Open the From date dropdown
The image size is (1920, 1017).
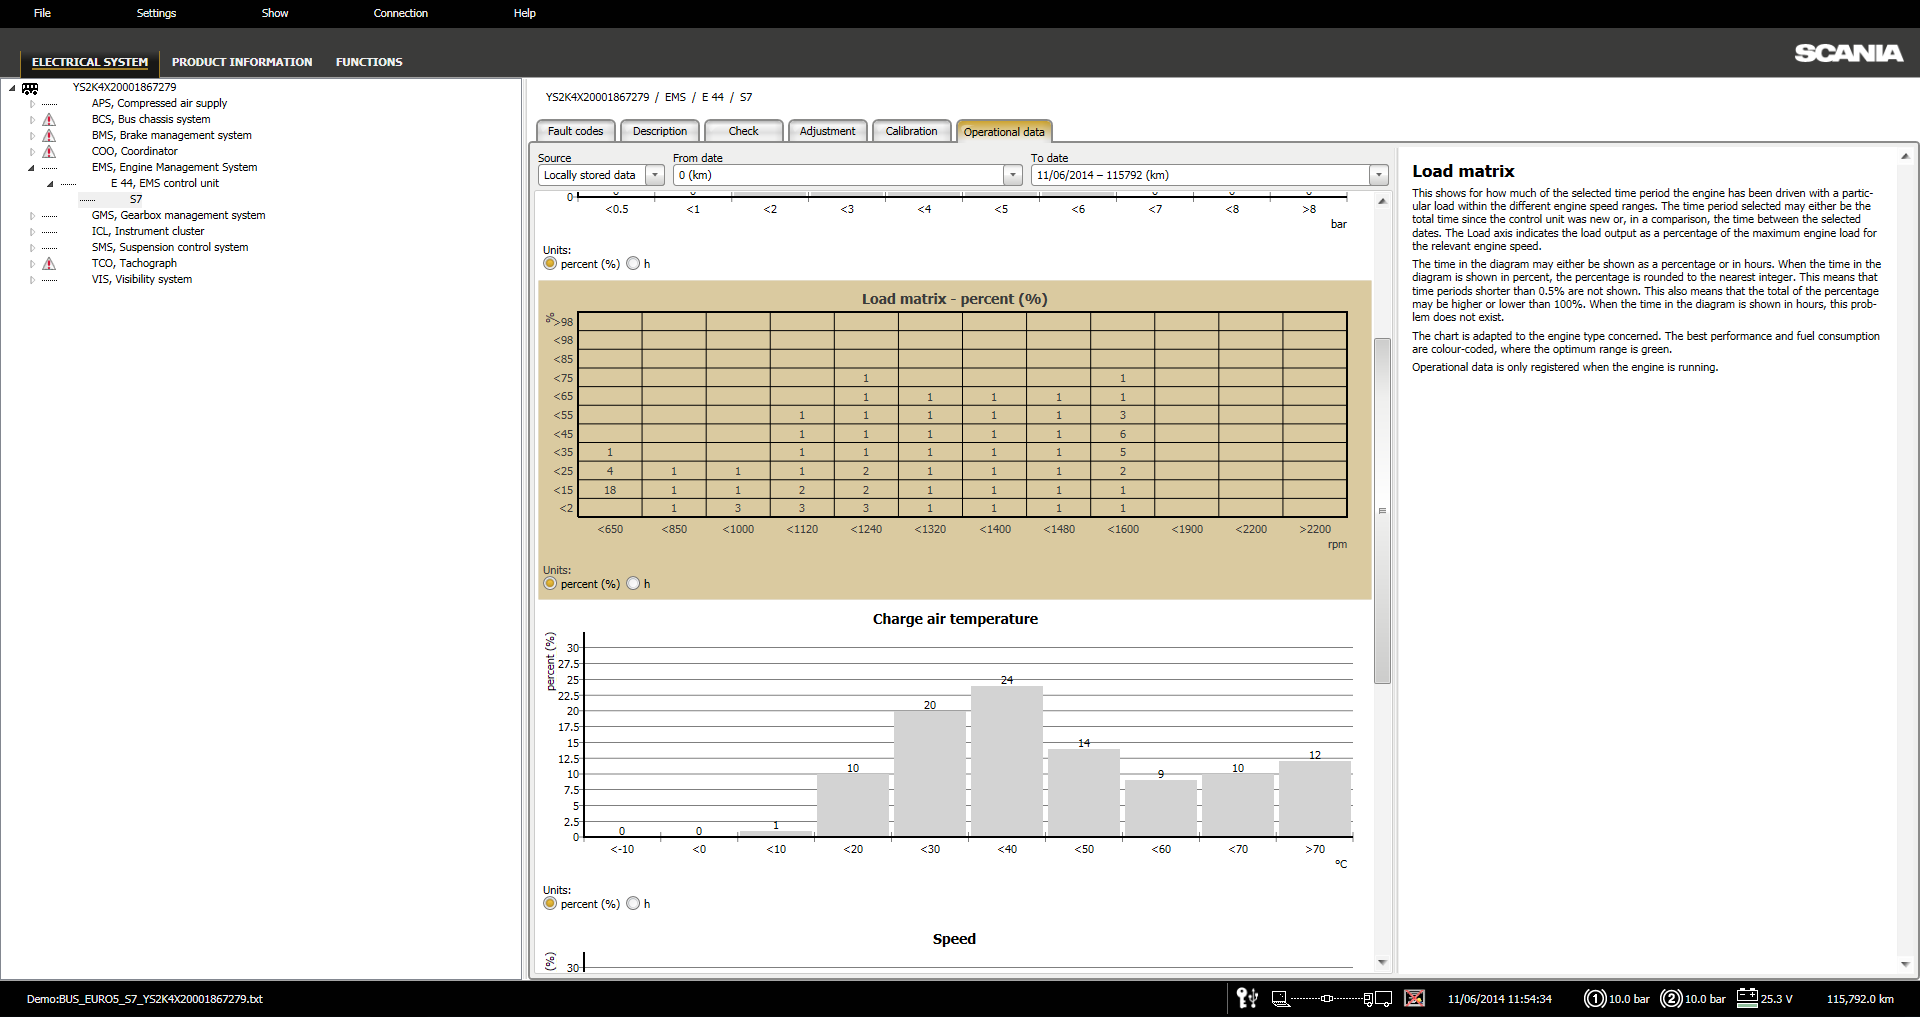pos(1012,175)
